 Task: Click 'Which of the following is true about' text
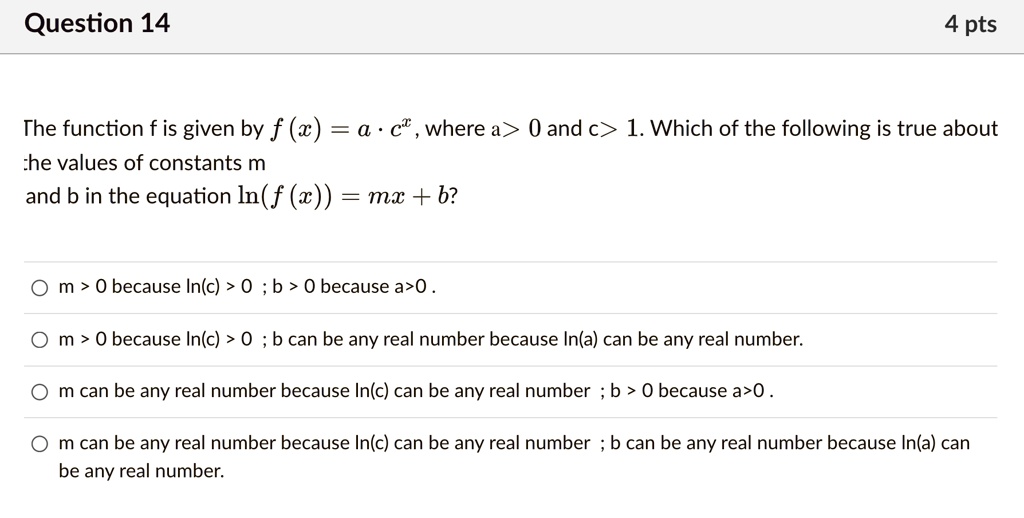[x=824, y=128]
